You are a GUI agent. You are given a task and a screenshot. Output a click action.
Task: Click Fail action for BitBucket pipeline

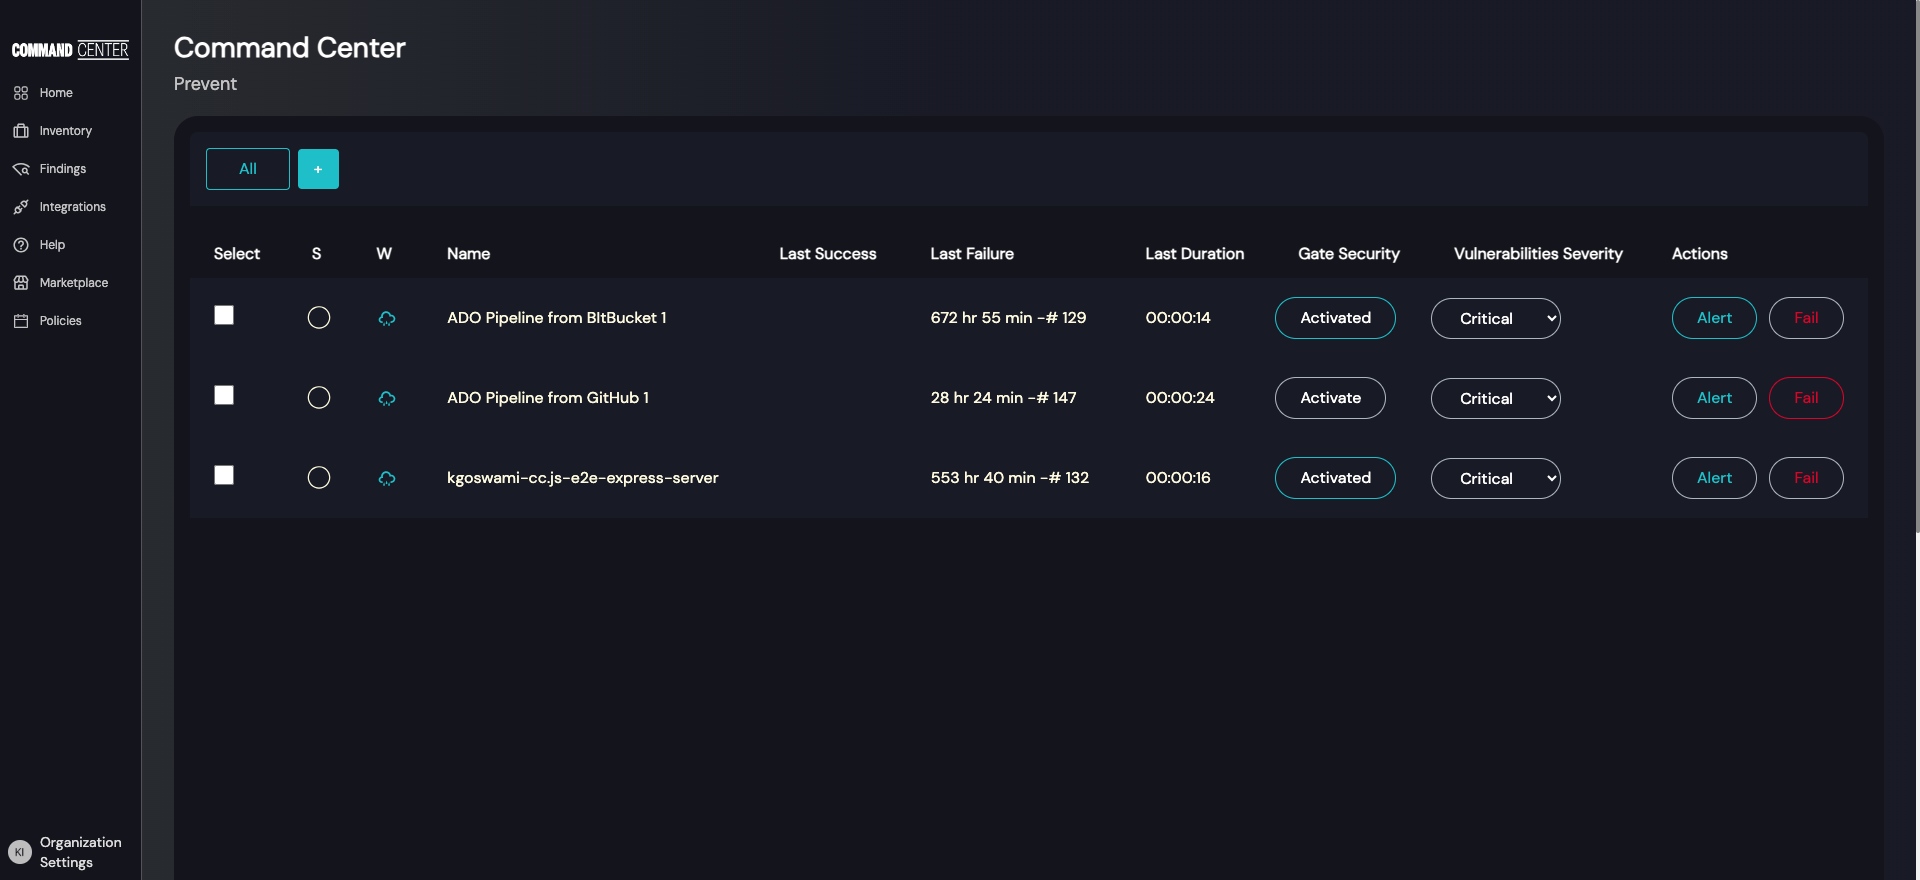(1805, 318)
